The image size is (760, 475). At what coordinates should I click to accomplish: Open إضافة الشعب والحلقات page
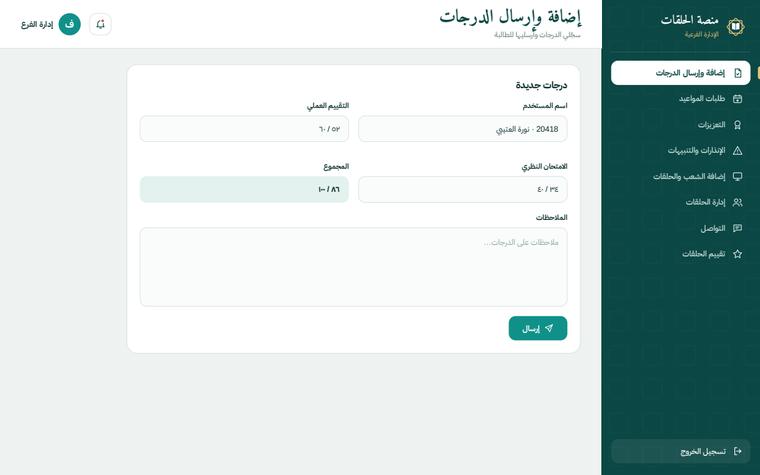(681, 176)
